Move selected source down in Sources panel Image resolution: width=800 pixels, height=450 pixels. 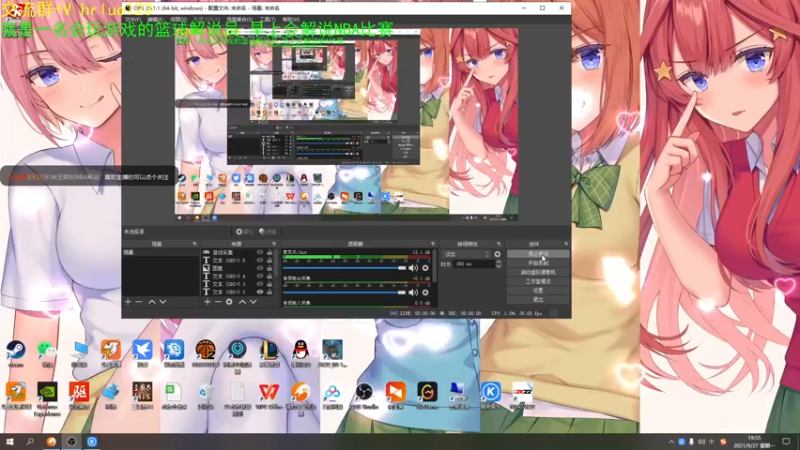click(x=253, y=302)
